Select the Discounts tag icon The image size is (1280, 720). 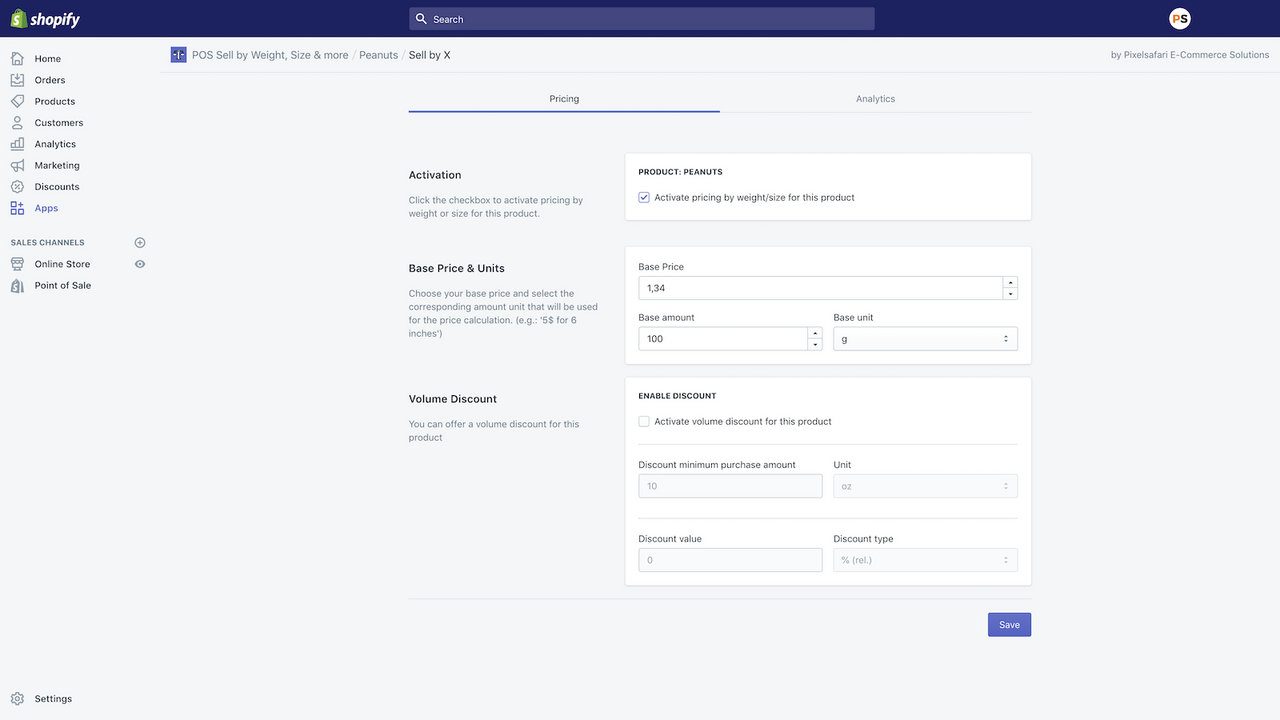(17, 186)
